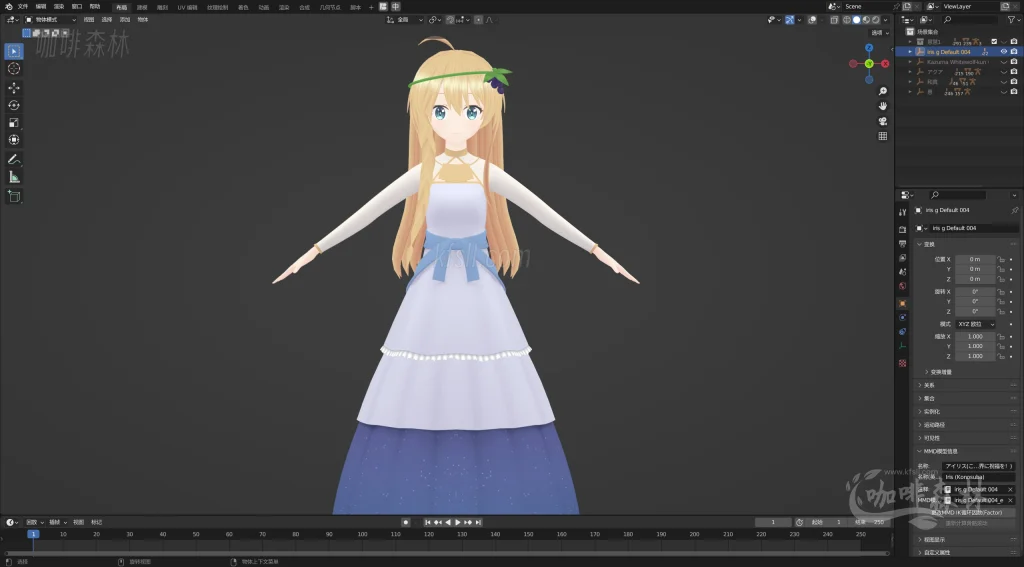Switch to rendered viewport shading
Screen dimensions: 1024x567
point(876,20)
